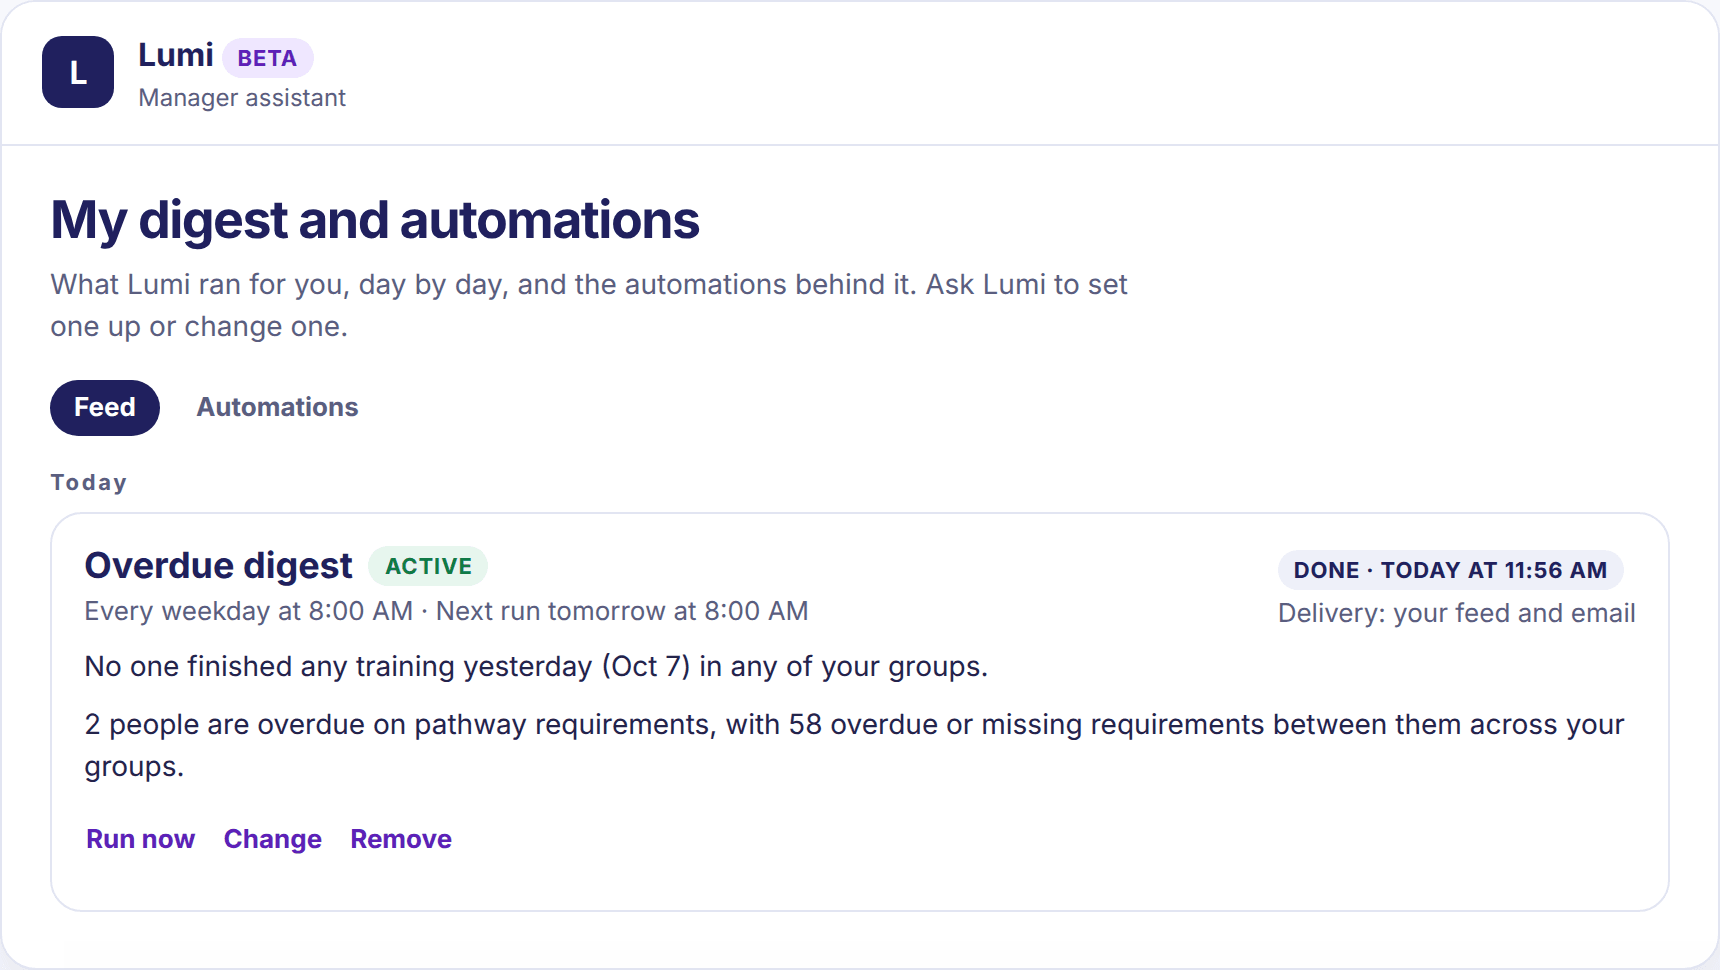Remove the Overdue digest automation
Image resolution: width=1720 pixels, height=970 pixels.
(x=401, y=839)
